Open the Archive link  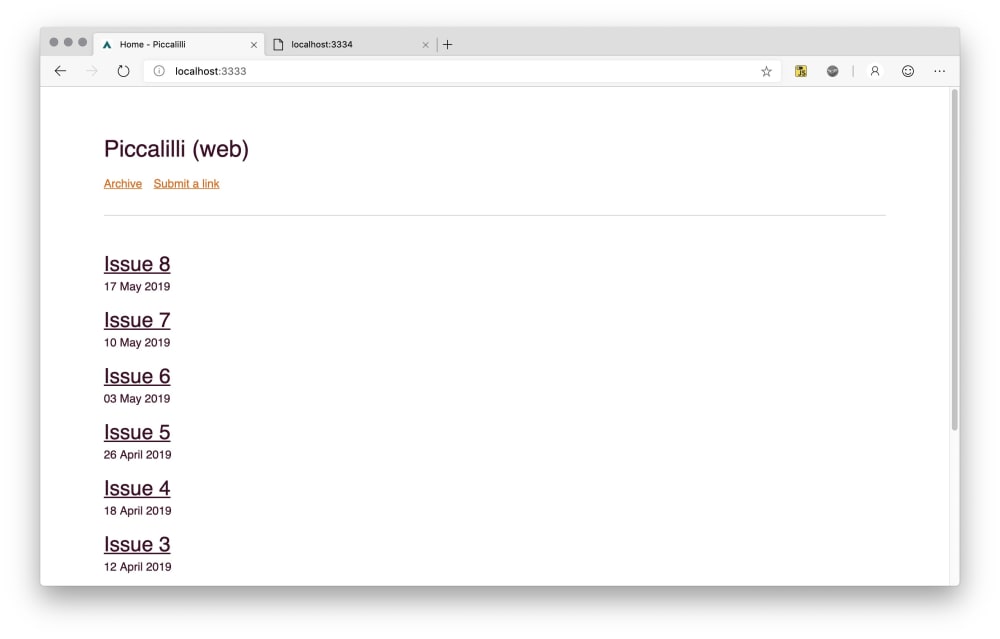pyautogui.click(x=123, y=184)
